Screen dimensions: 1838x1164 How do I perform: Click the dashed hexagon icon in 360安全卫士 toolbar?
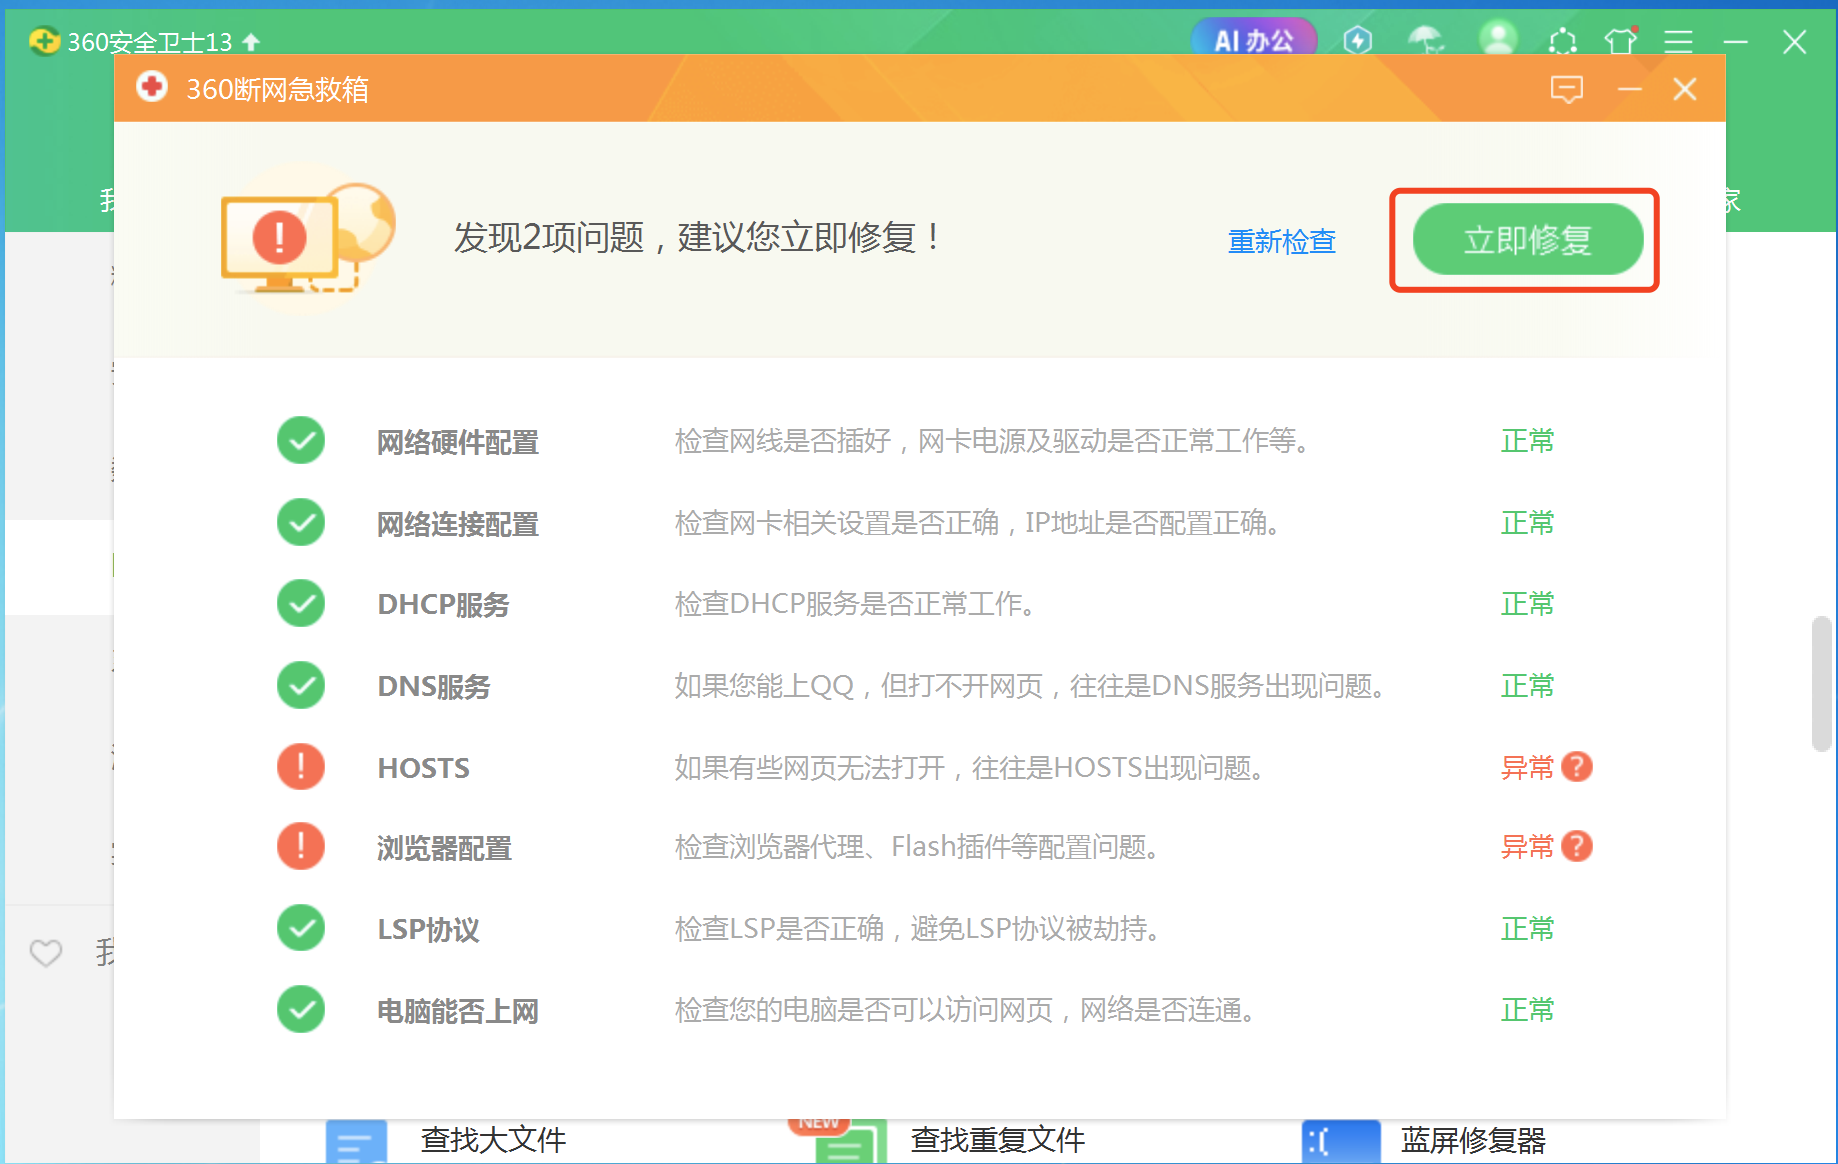[x=1562, y=41]
